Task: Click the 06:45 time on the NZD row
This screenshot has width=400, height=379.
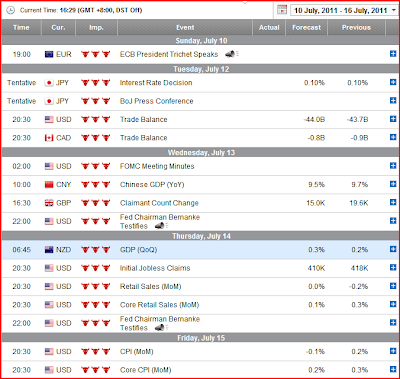Action: 22,250
